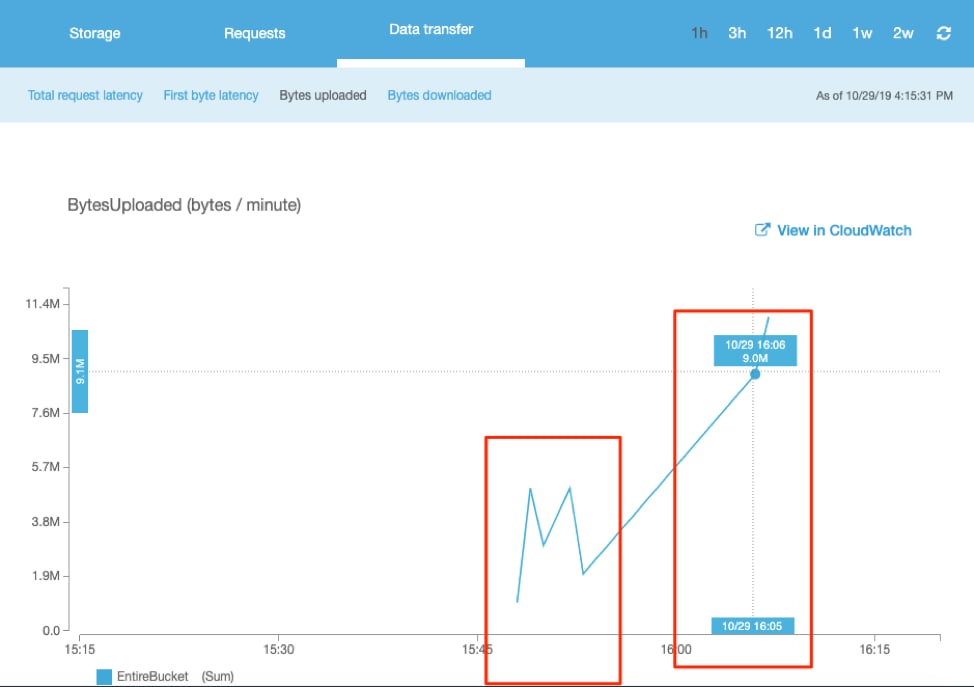The height and width of the screenshot is (687, 974).
Task: Set time range to 1h
Action: 699,33
